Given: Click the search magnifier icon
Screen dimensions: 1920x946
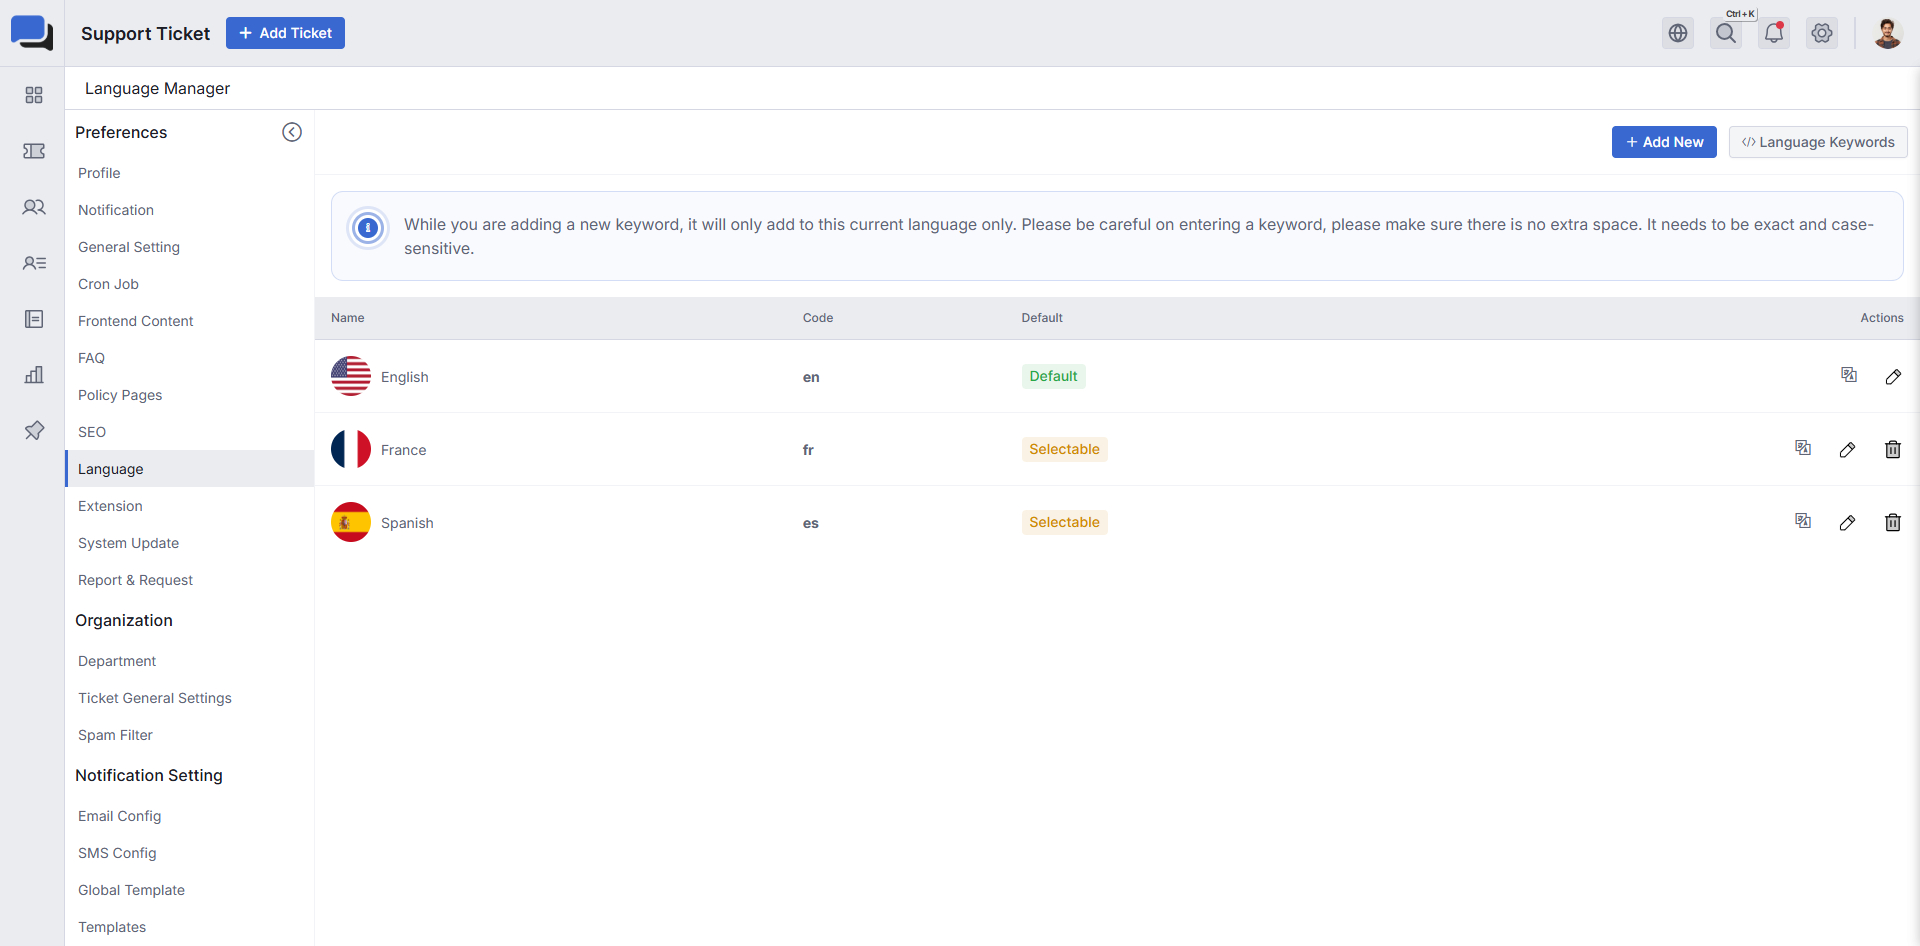Looking at the screenshot, I should click(1726, 33).
